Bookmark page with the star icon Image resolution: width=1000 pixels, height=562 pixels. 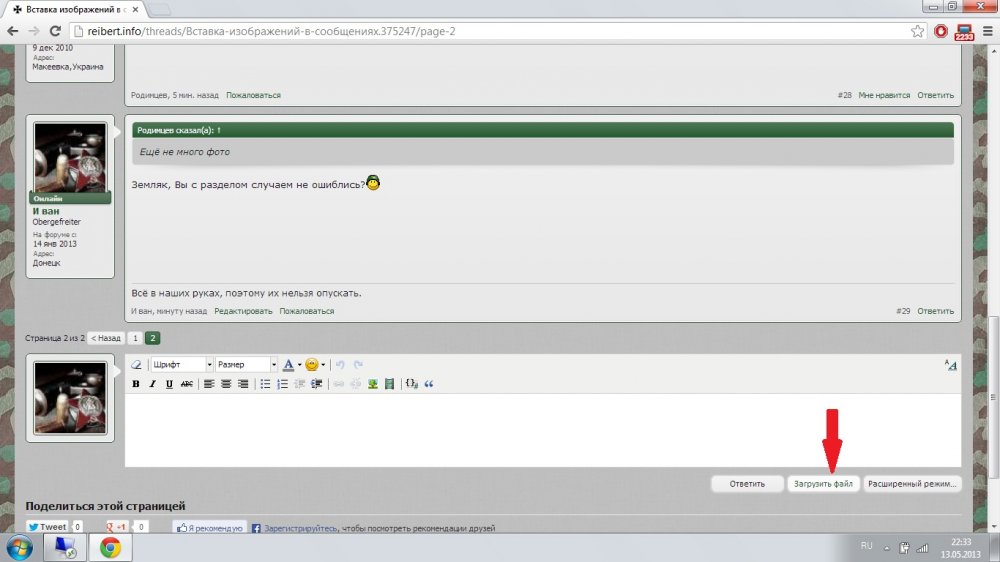(x=917, y=31)
